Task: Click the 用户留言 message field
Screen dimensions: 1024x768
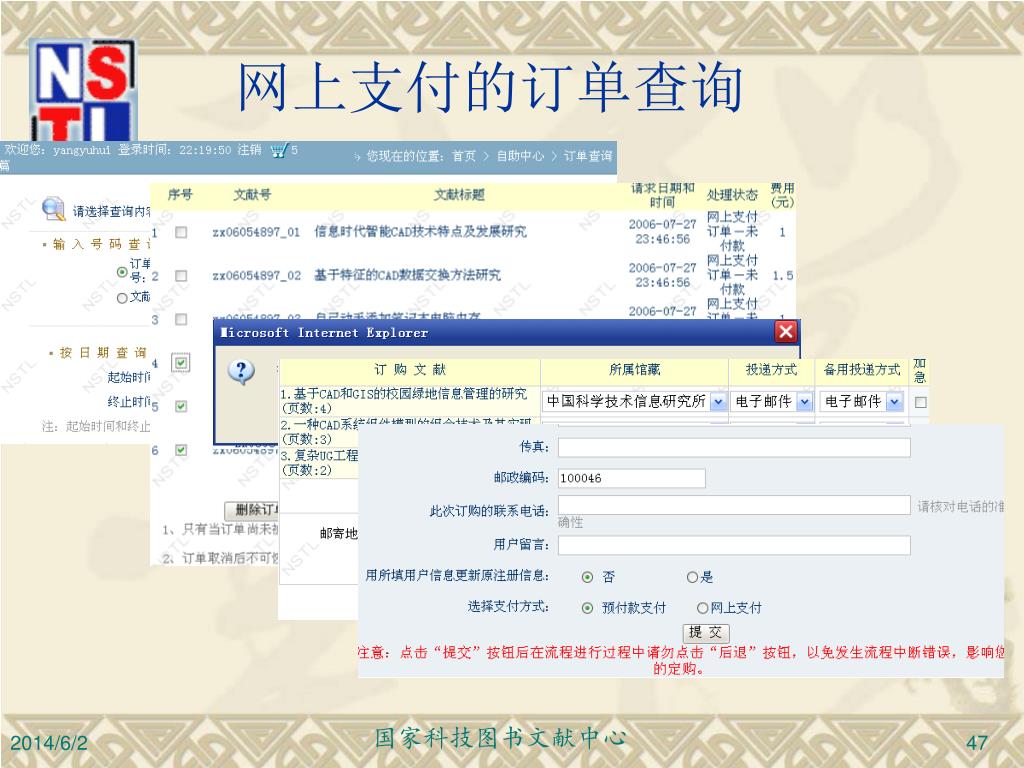Action: coord(734,545)
